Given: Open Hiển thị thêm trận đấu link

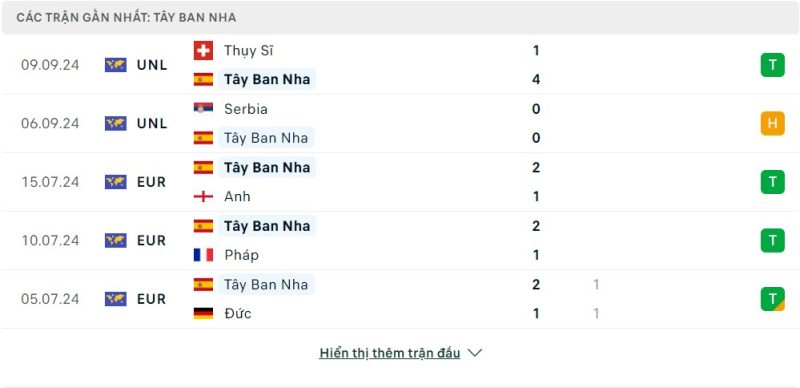Looking at the screenshot, I should 390,353.
